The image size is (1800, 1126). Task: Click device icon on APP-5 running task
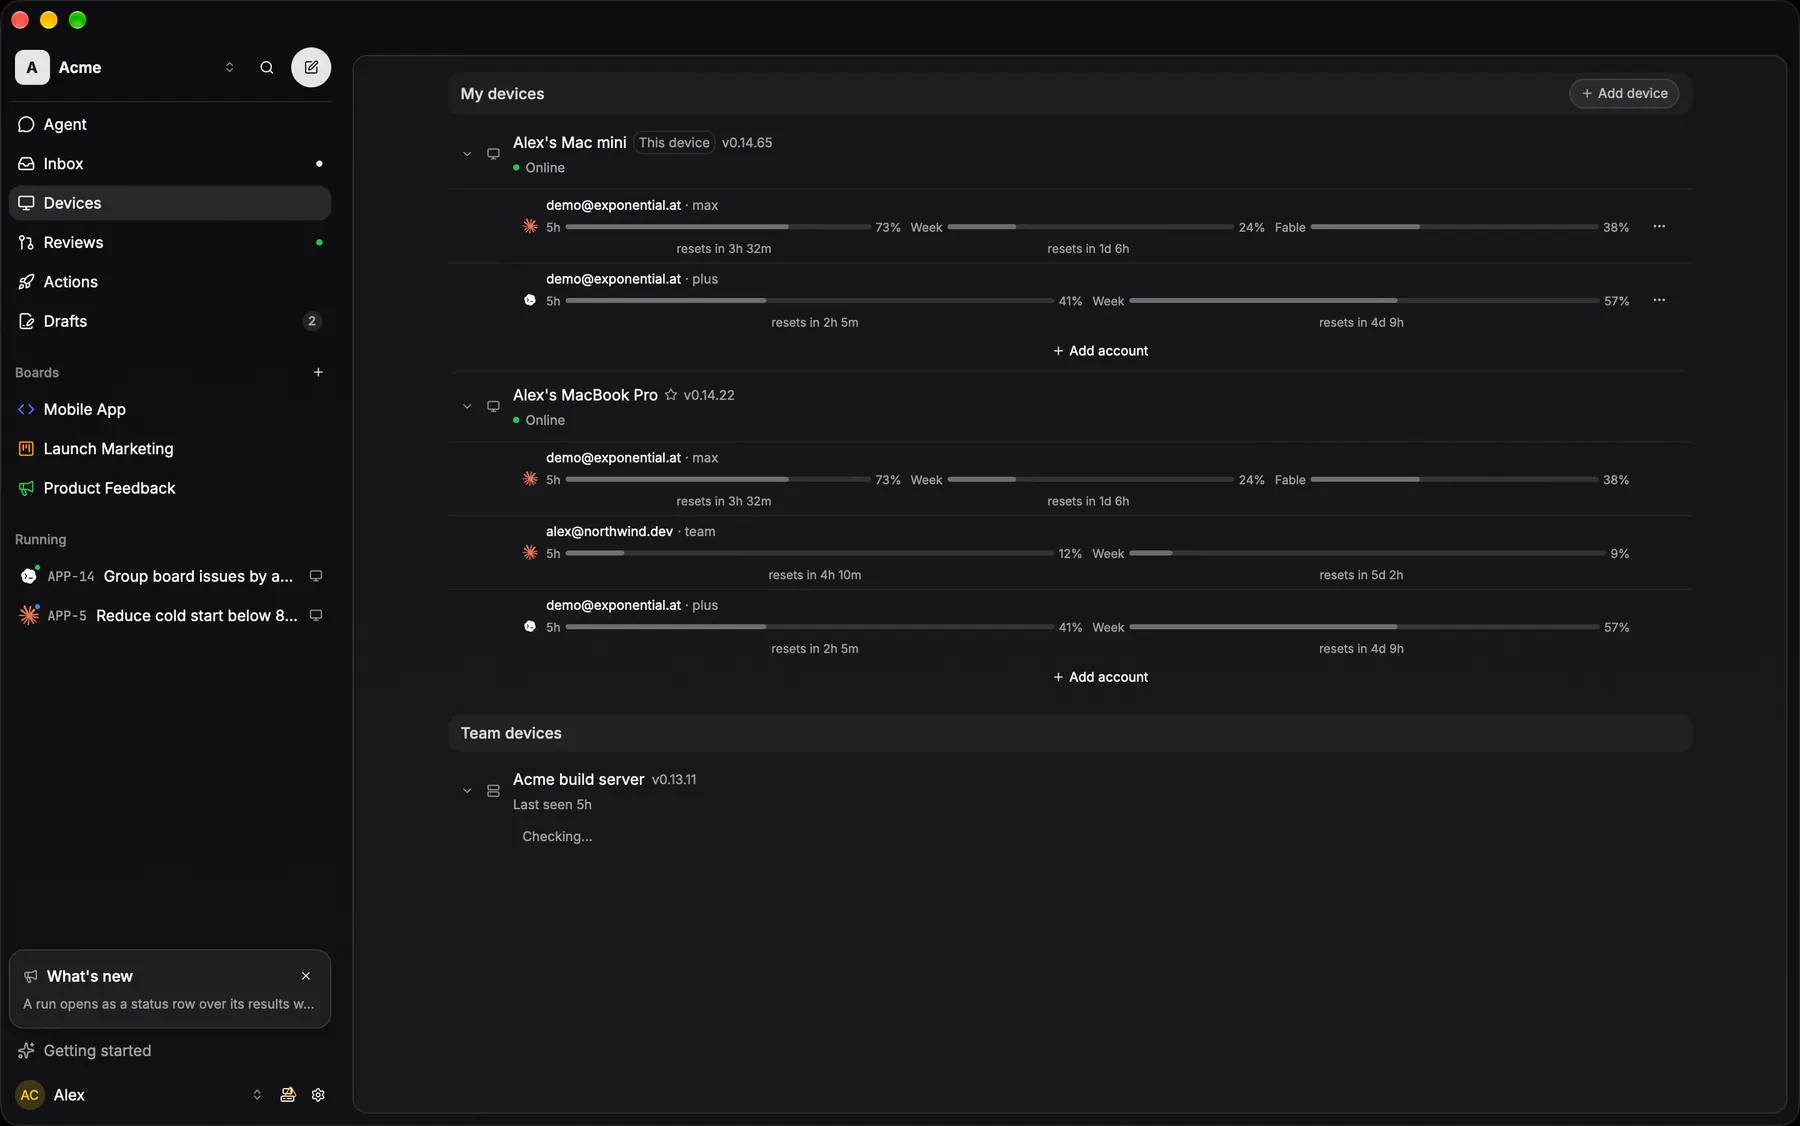[x=316, y=616]
